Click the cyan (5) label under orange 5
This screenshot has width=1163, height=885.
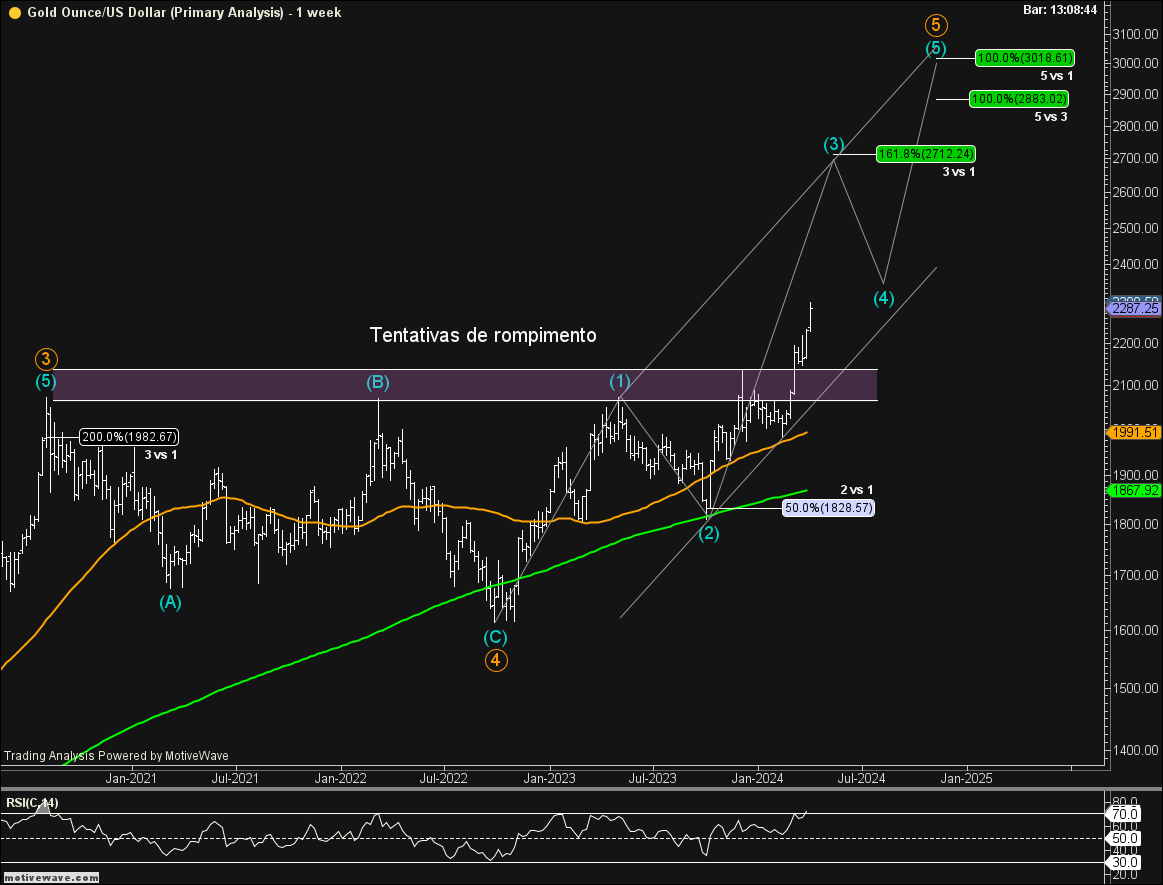tap(936, 48)
